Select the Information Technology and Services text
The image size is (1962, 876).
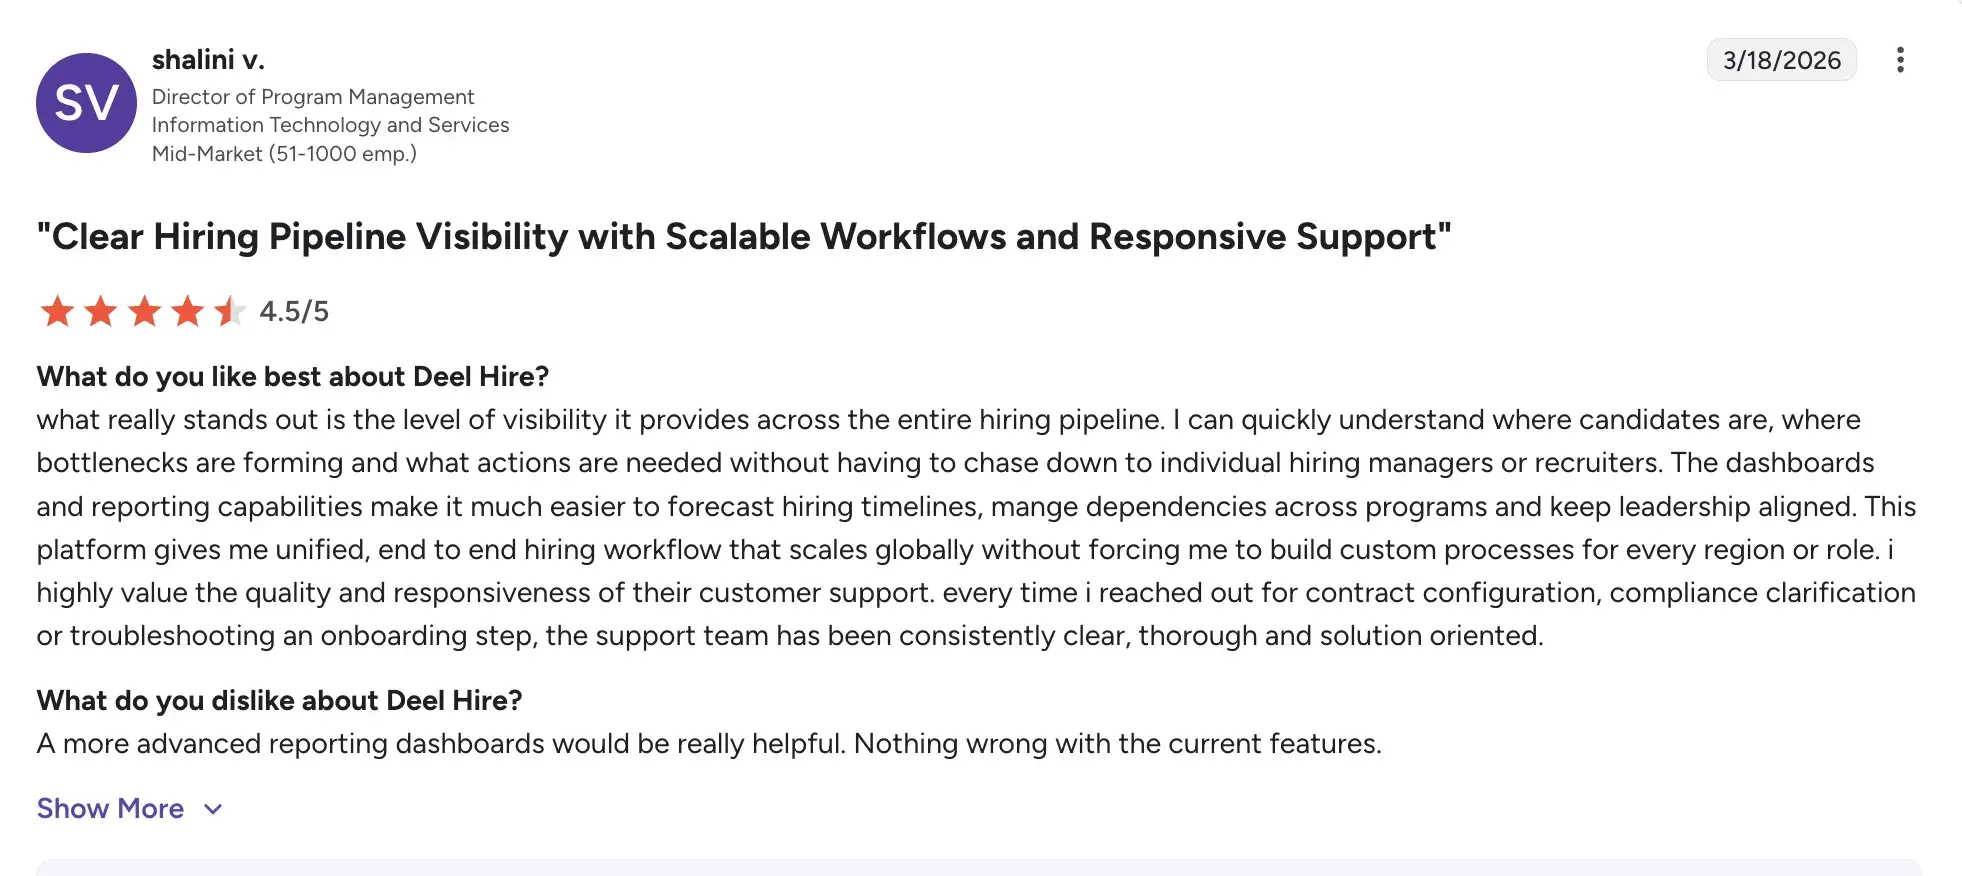[x=330, y=125]
